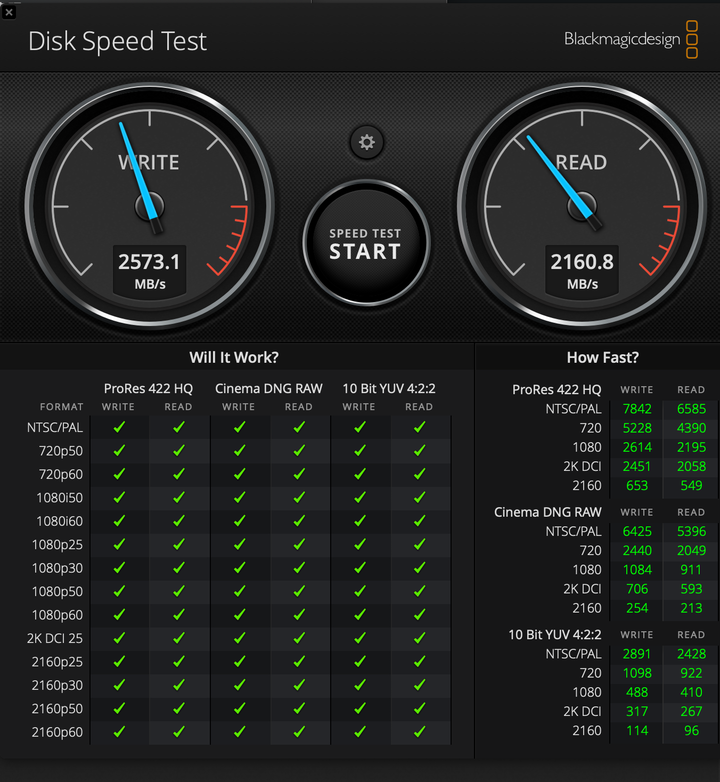Screen dimensions: 720x782
Task: Click 10 Bit YUV NTSC/PAL write value 2891
Action: click(x=637, y=654)
